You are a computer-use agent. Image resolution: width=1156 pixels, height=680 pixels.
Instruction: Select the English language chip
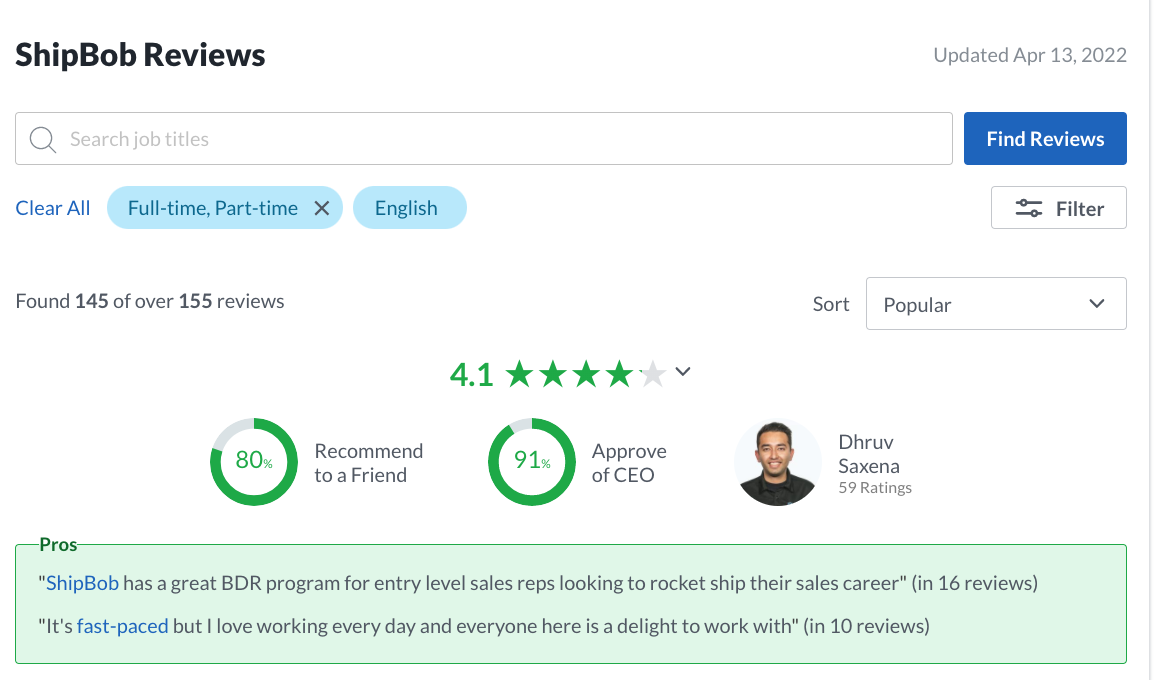pyautogui.click(x=409, y=208)
